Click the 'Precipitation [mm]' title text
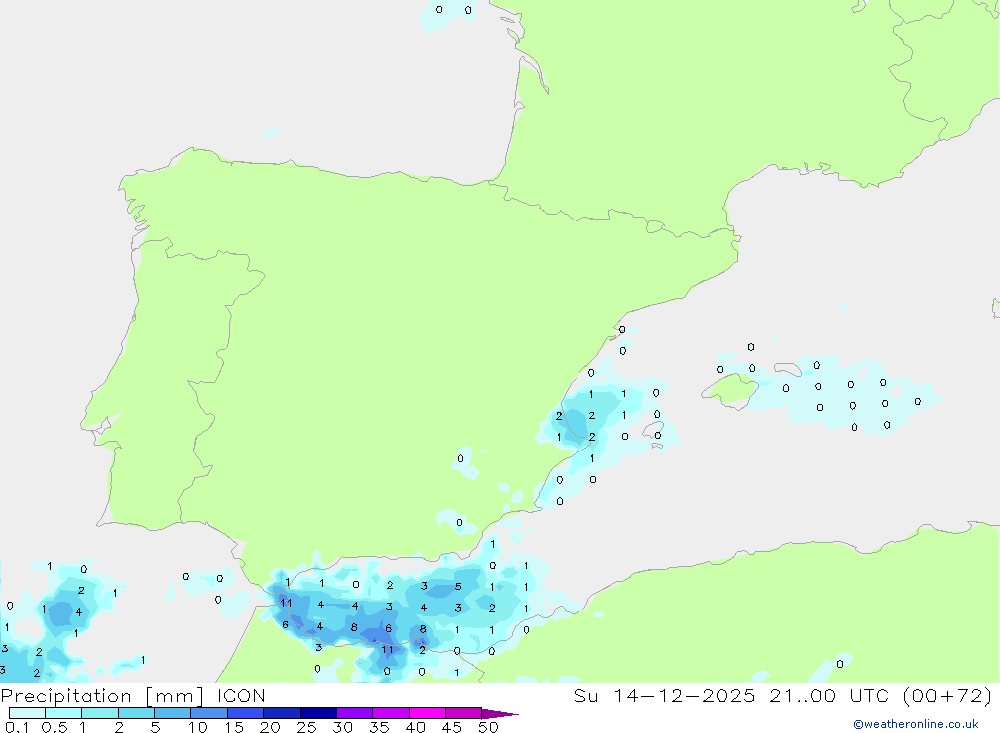Image resolution: width=1000 pixels, height=733 pixels. [x=102, y=696]
